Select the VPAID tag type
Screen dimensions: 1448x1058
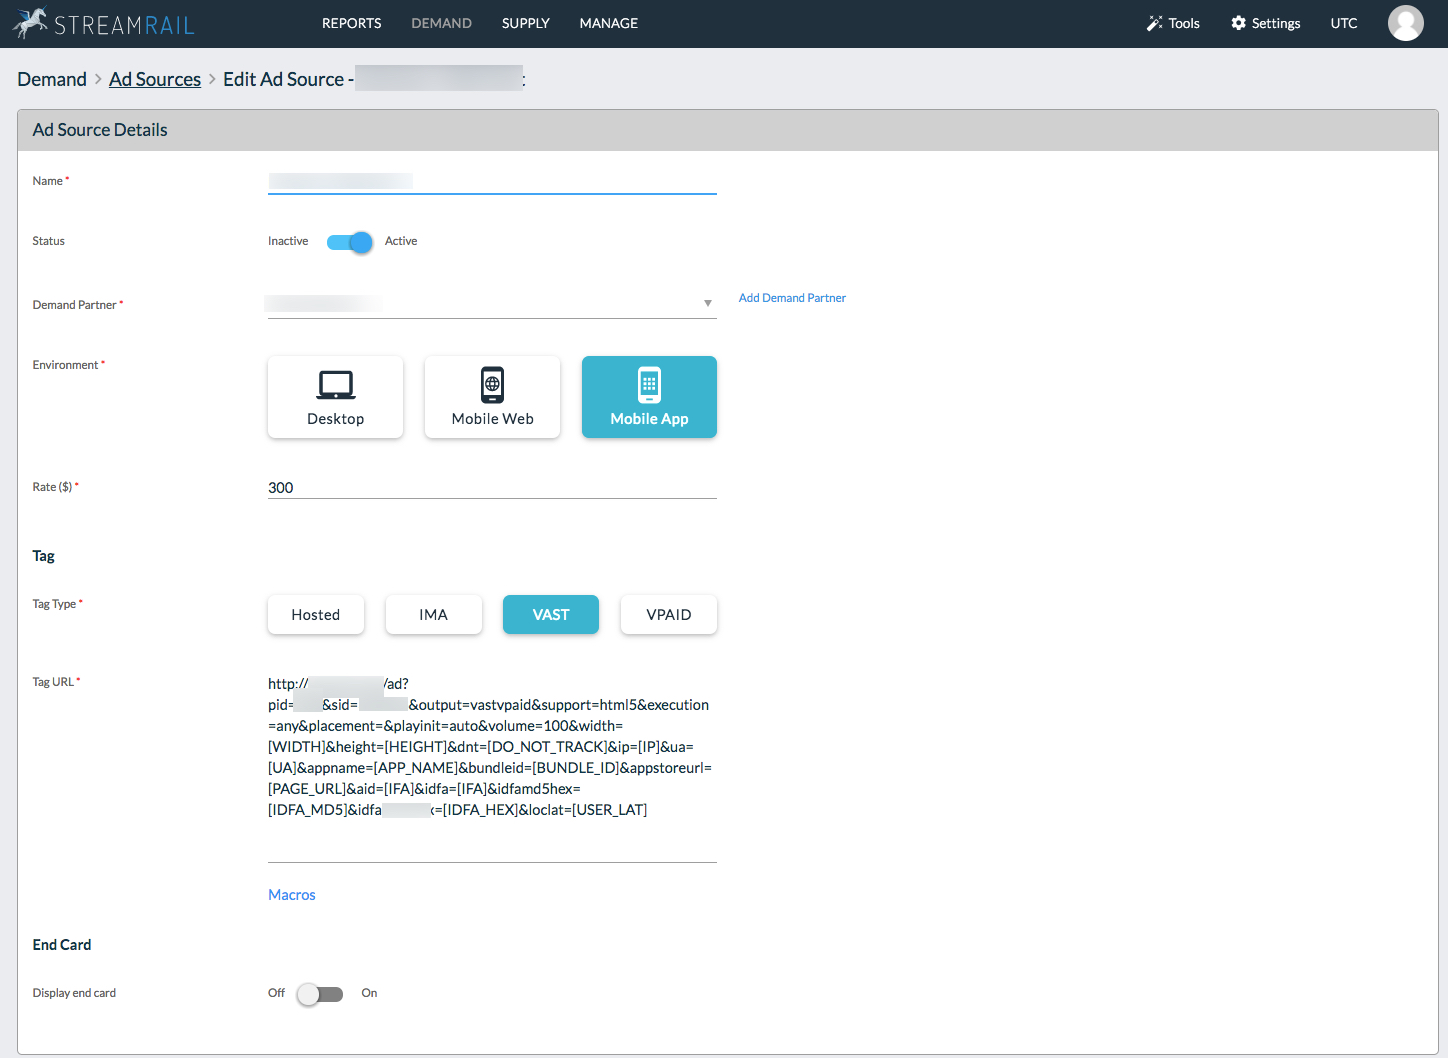click(668, 614)
